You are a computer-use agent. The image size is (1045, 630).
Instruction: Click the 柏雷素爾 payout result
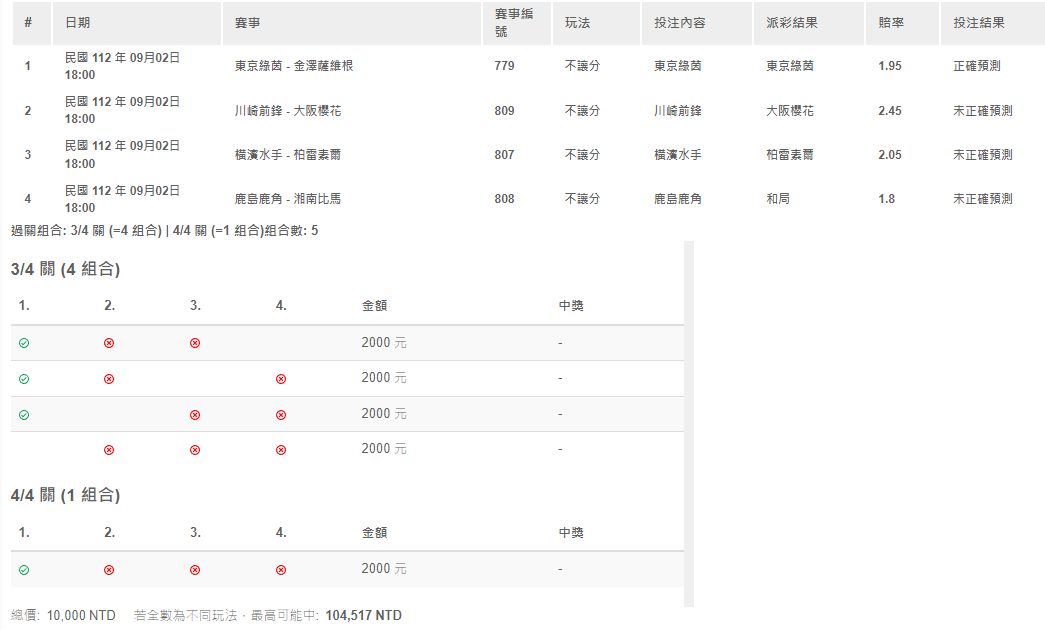pos(790,155)
